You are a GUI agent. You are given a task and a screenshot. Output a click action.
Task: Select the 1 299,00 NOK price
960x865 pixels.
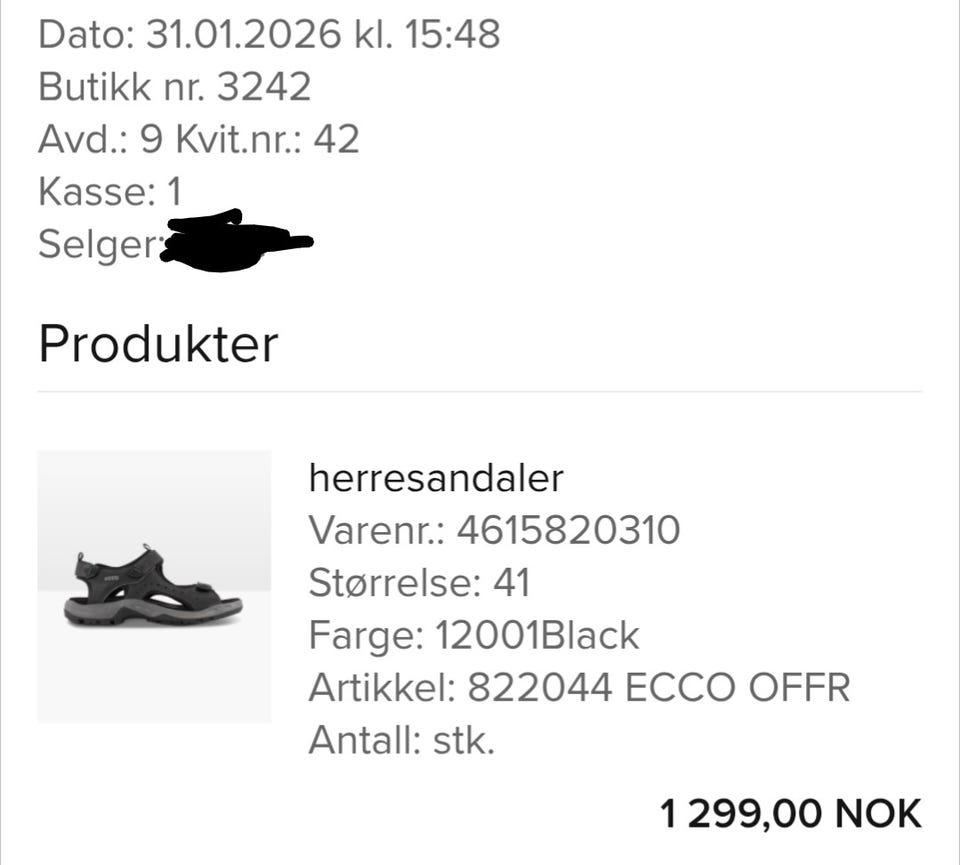[x=790, y=814]
